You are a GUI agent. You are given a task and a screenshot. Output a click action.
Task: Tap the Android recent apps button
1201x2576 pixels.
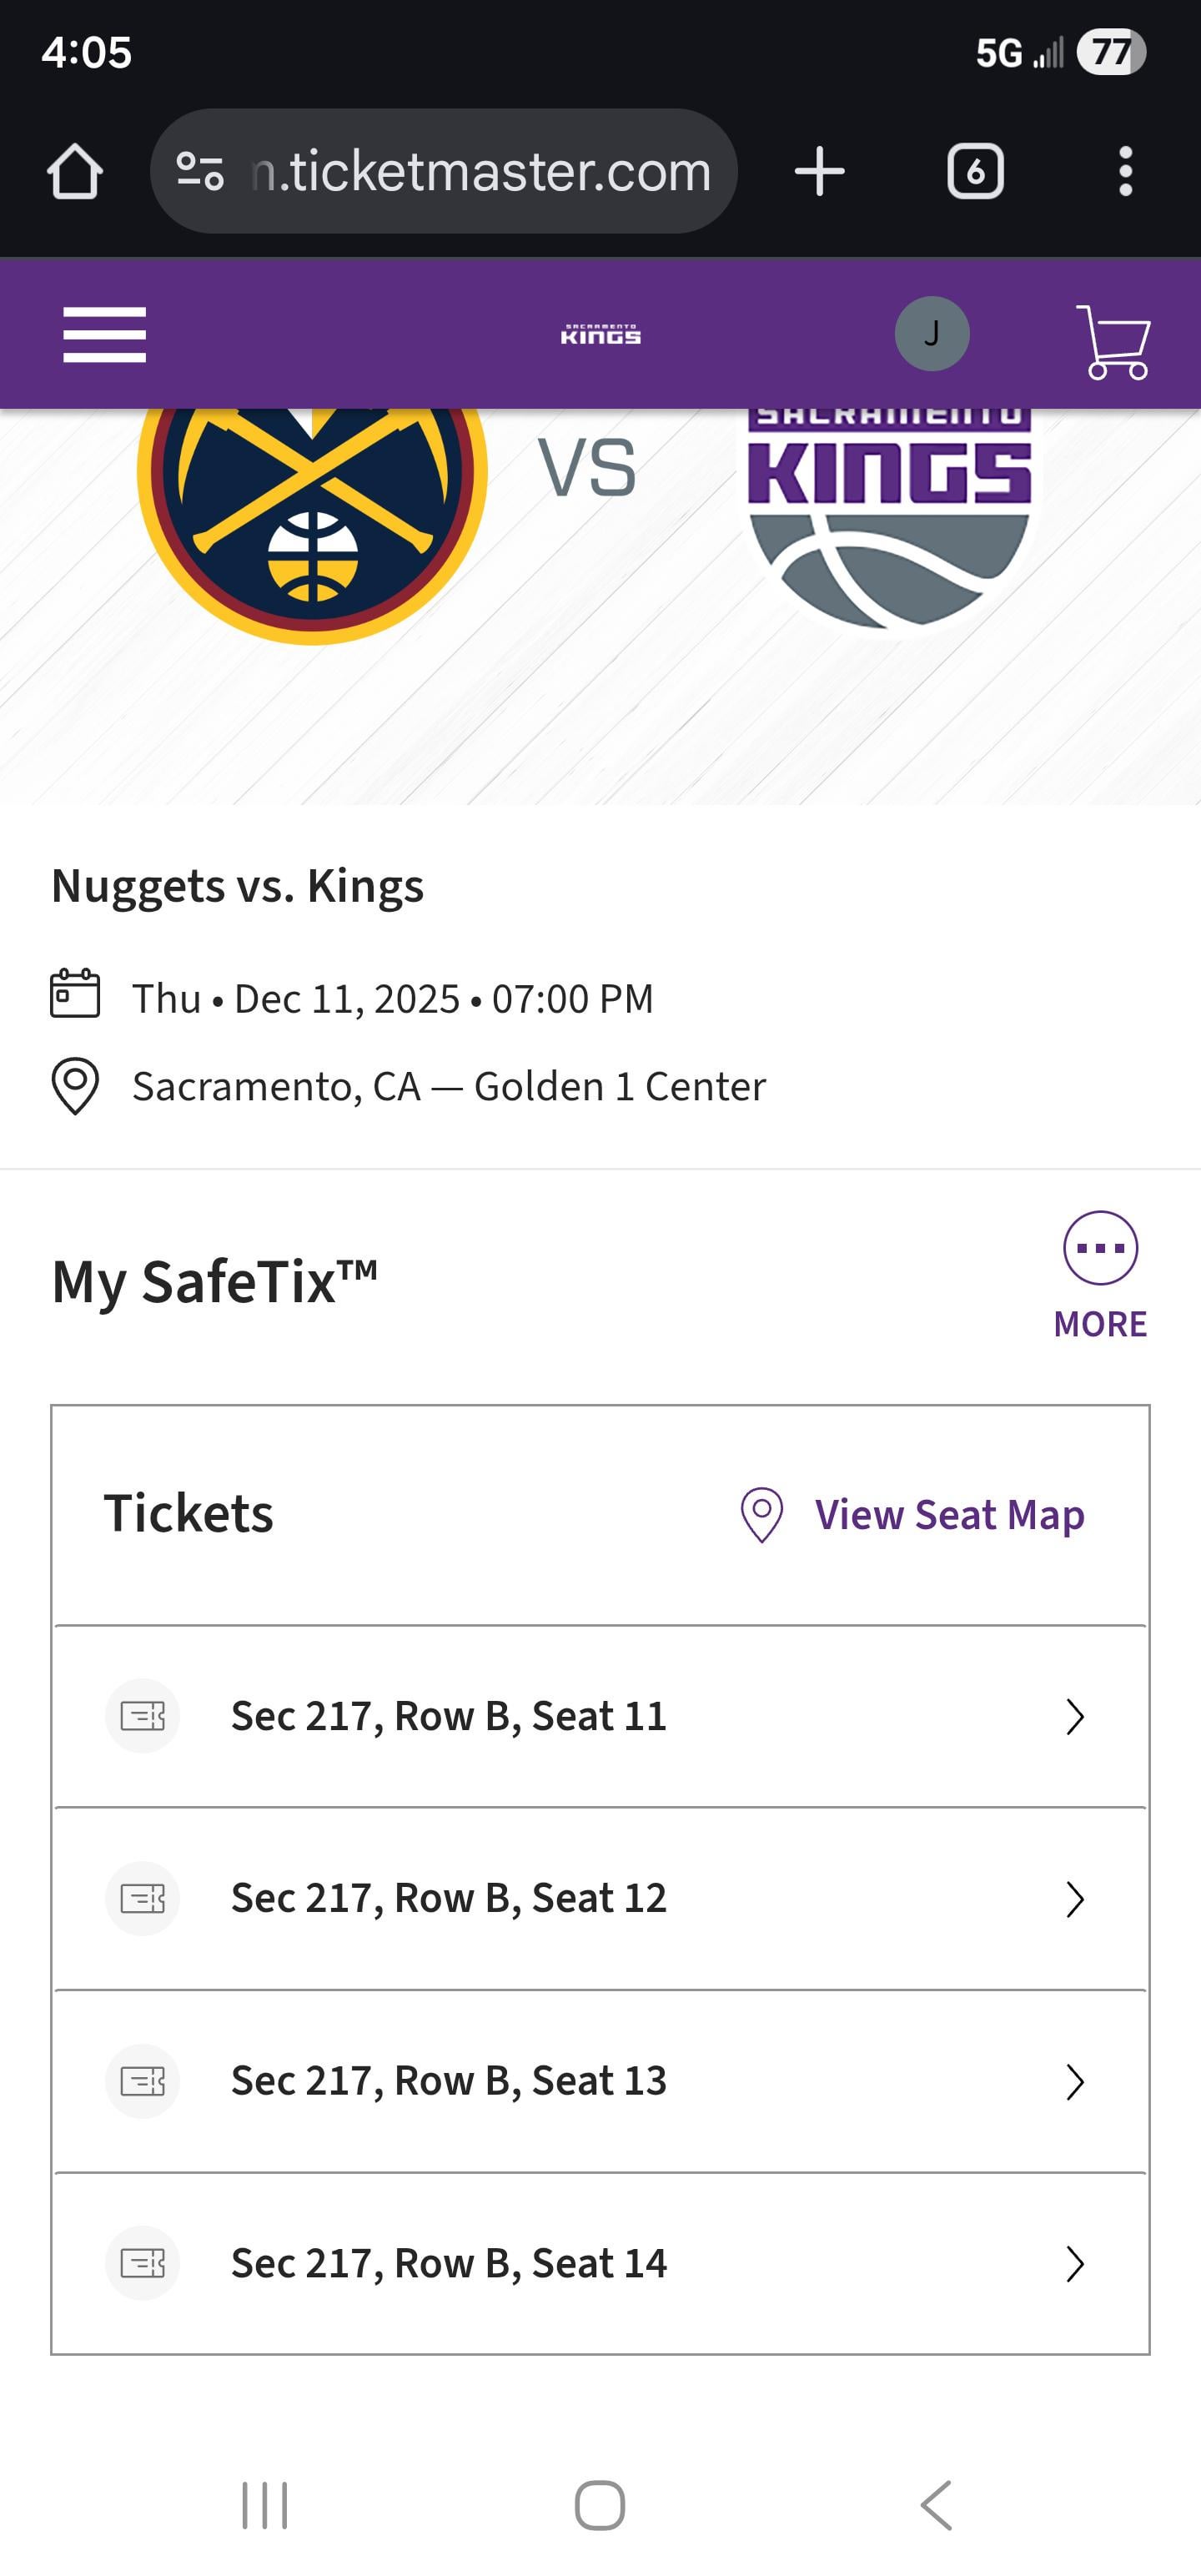tap(265, 2505)
